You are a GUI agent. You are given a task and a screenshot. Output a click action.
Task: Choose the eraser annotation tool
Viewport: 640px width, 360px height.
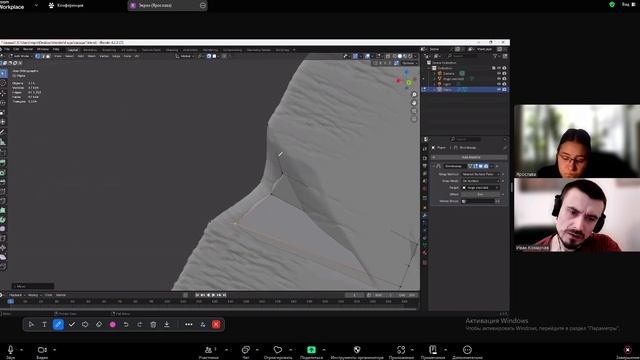99,324
